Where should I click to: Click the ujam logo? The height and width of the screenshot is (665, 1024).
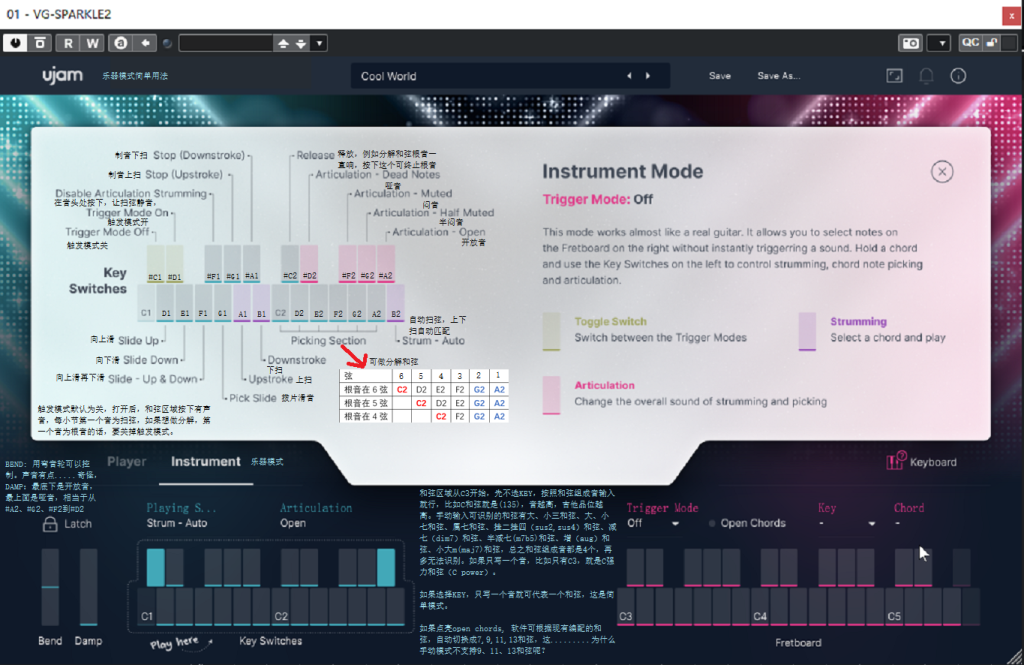pyautogui.click(x=63, y=76)
